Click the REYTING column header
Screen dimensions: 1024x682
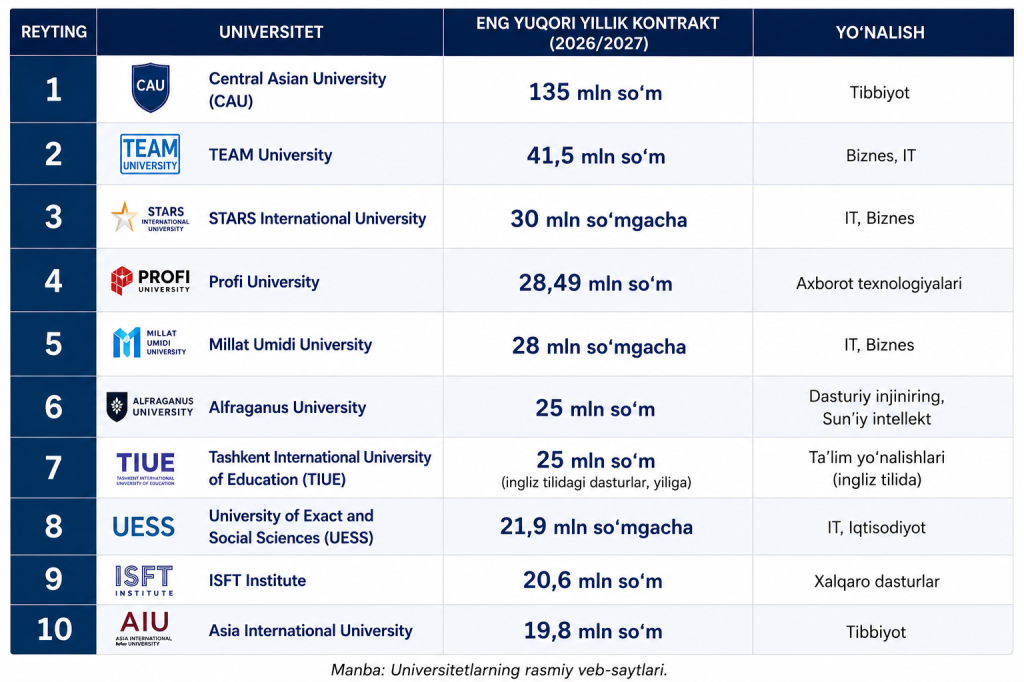pos(54,32)
